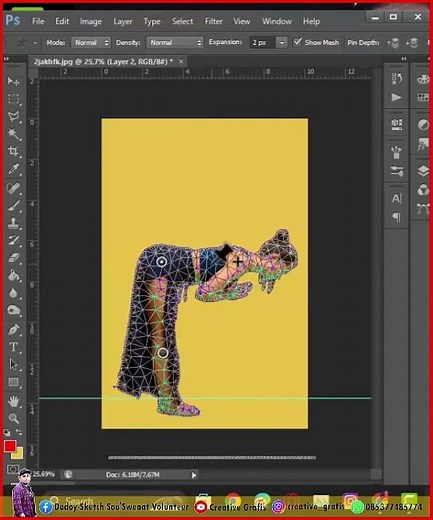433x520 pixels.
Task: Select the Brush tool
Action: [x=13, y=205]
